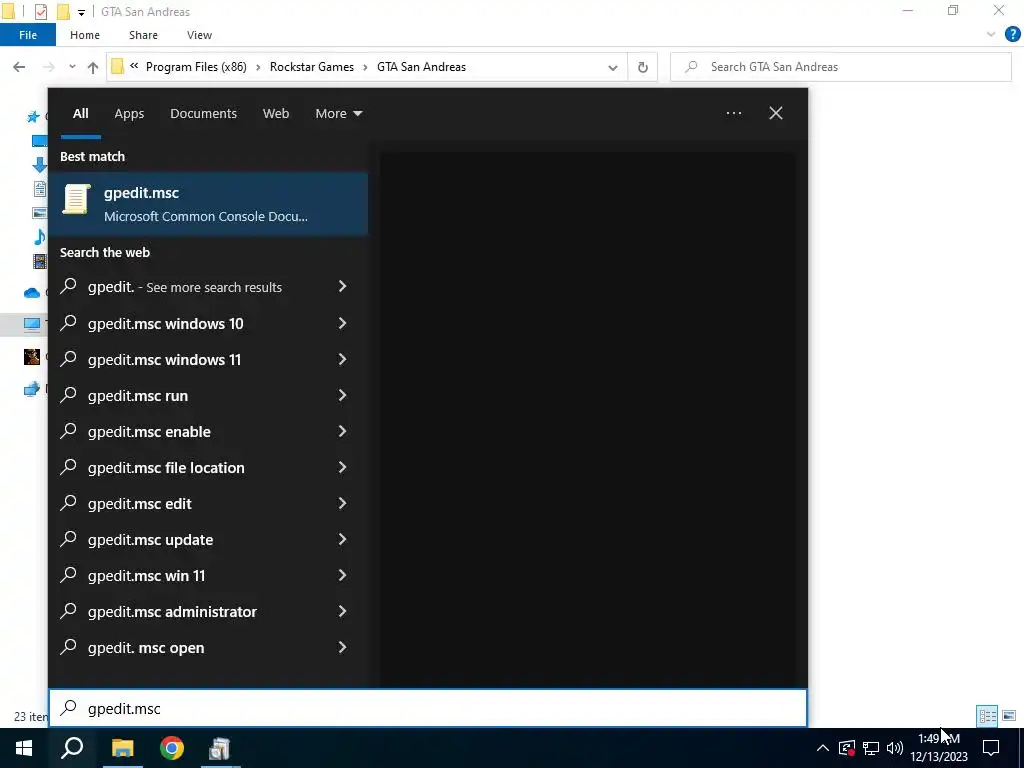The width and height of the screenshot is (1024, 768).
Task: Expand arrow for 'gpedit.msc enable'
Action: coord(342,431)
